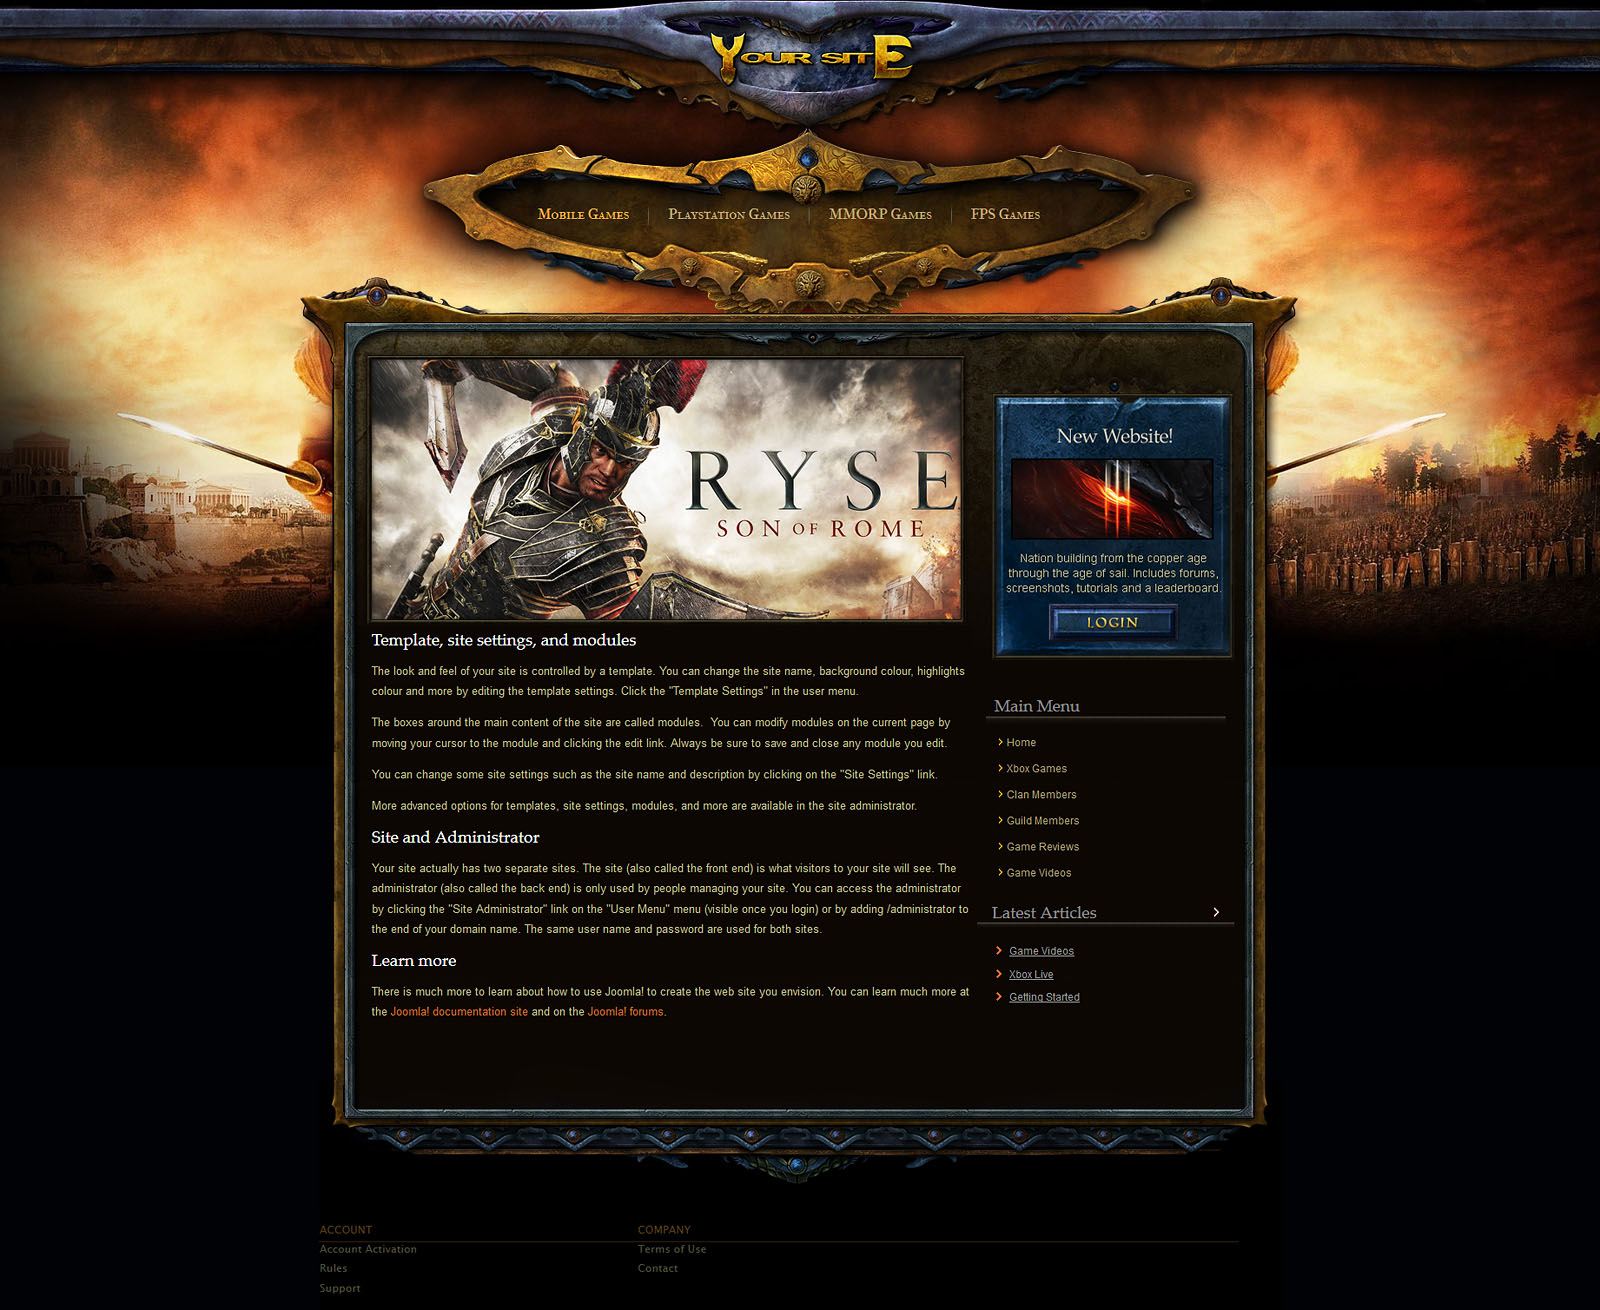Viewport: 1600px width, 1310px height.
Task: Click the Latest Articles arrow icon
Action: coord(1216,912)
